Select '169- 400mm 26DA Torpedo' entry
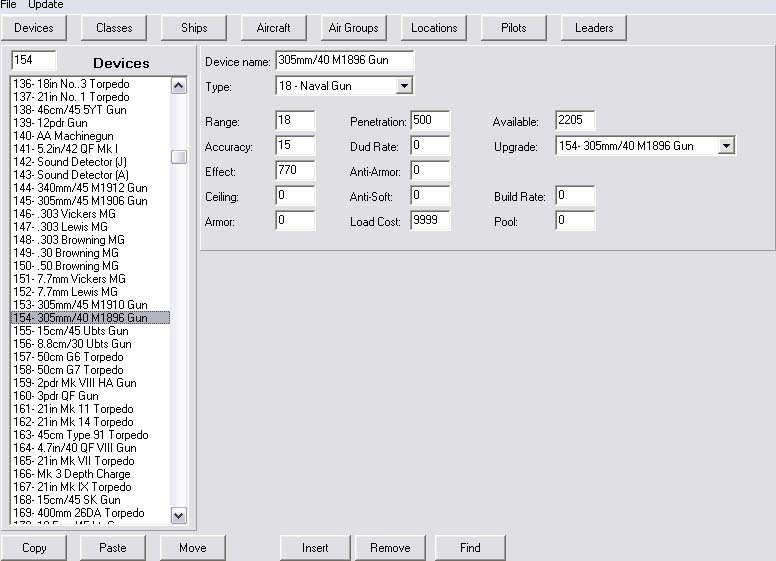 tap(90, 513)
